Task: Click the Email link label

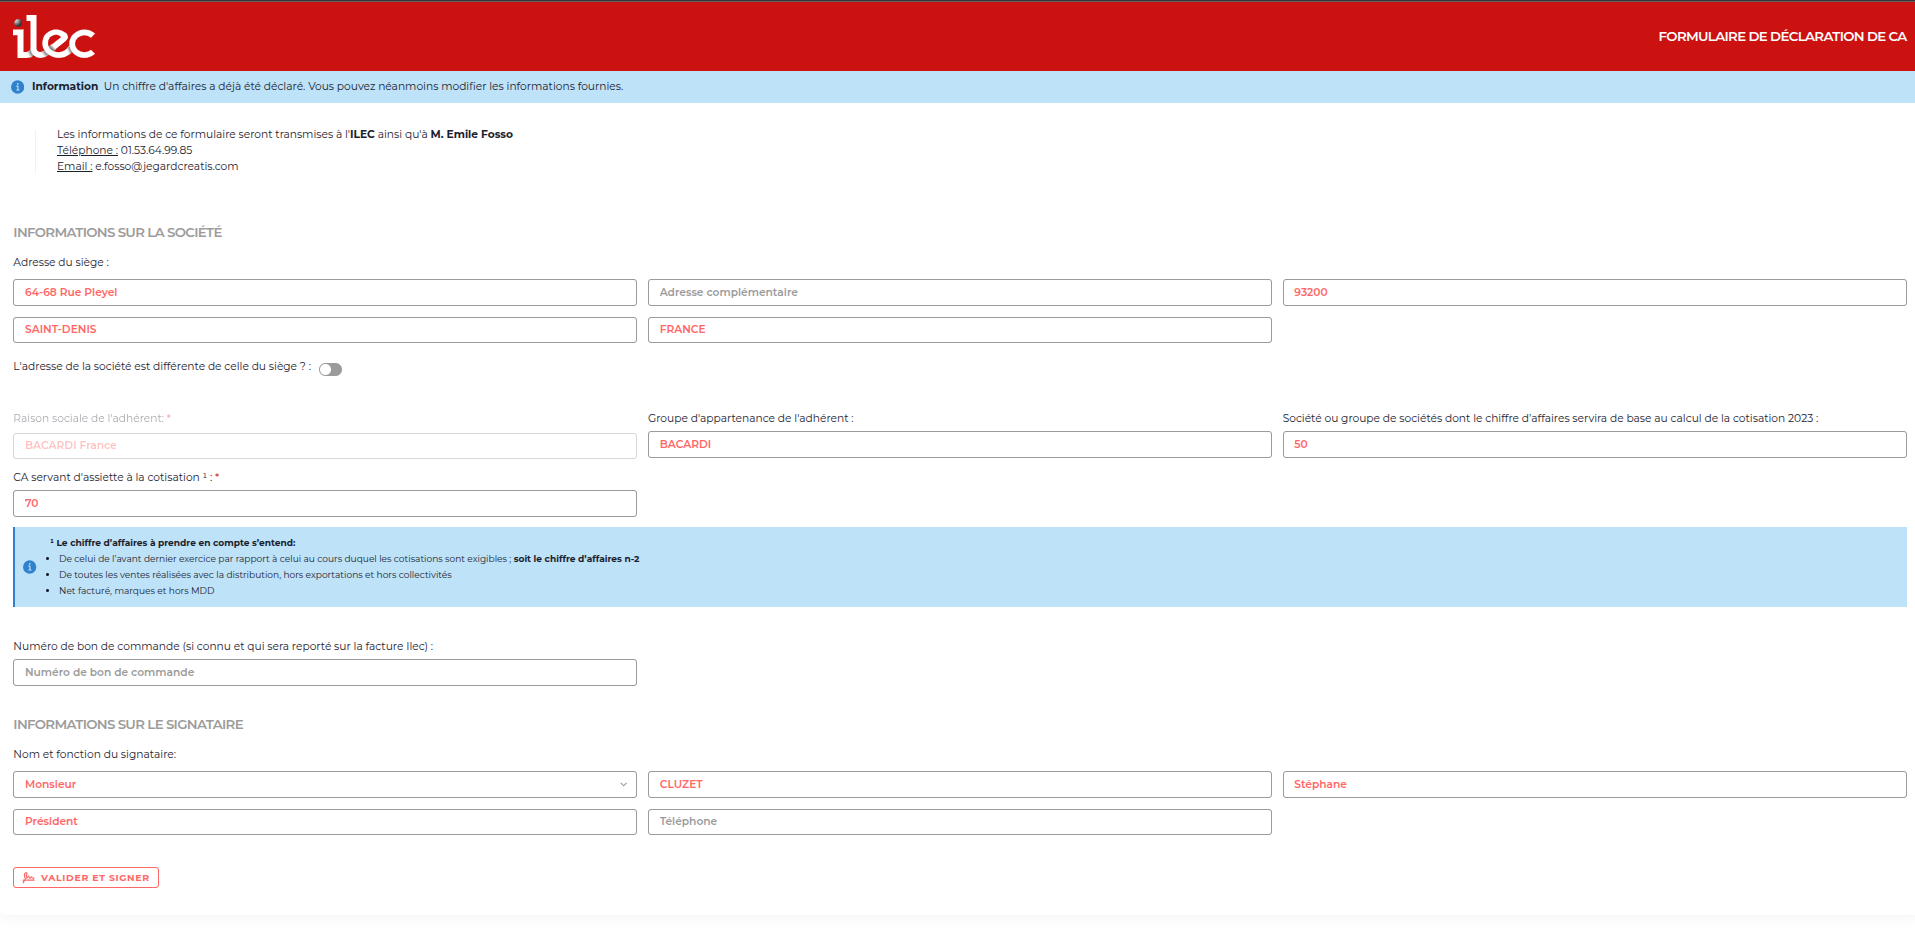Action: (x=74, y=167)
